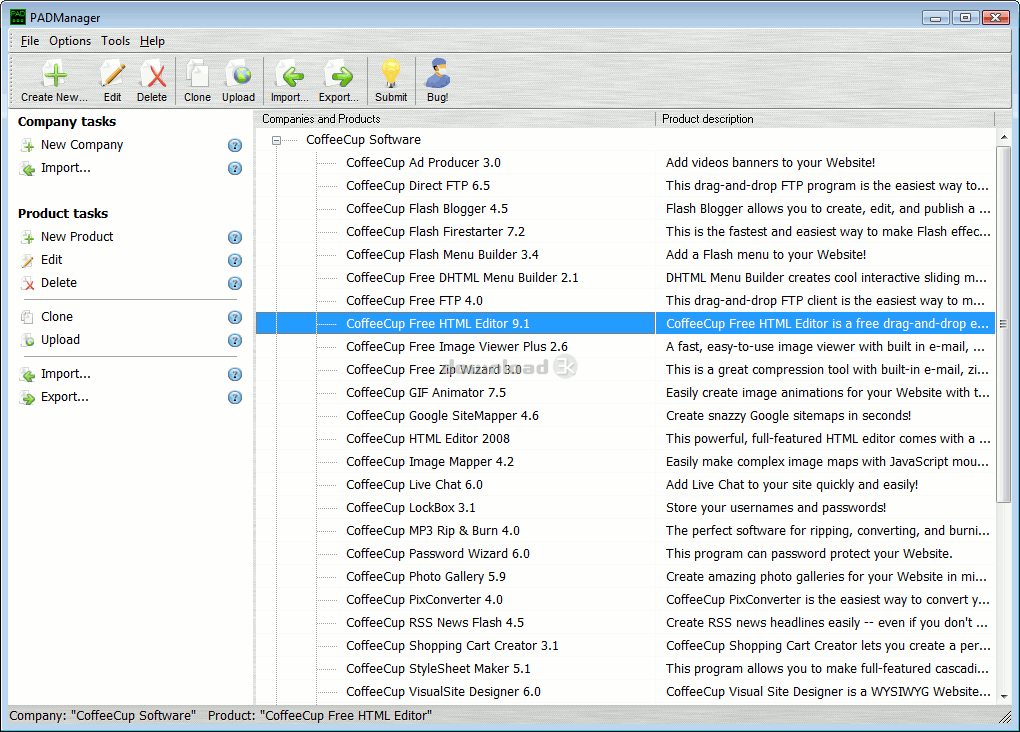Open help icon beside Product tasks Edit
The height and width of the screenshot is (732, 1020).
[x=235, y=260]
